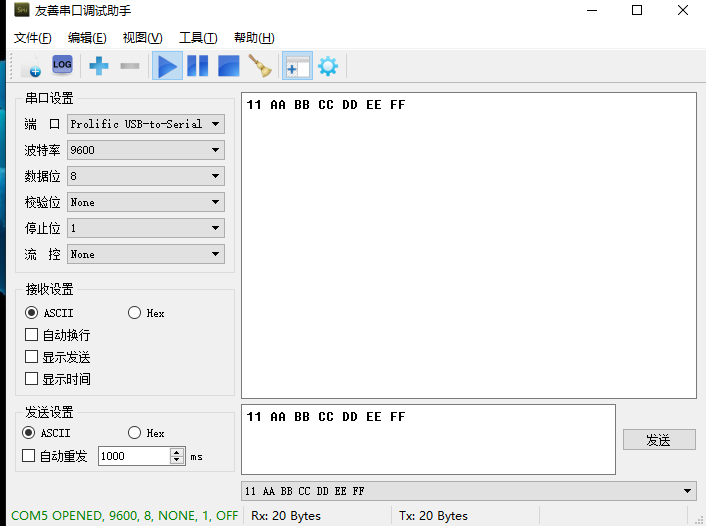Click the Rx: 20 Bytes status text

coord(286,516)
